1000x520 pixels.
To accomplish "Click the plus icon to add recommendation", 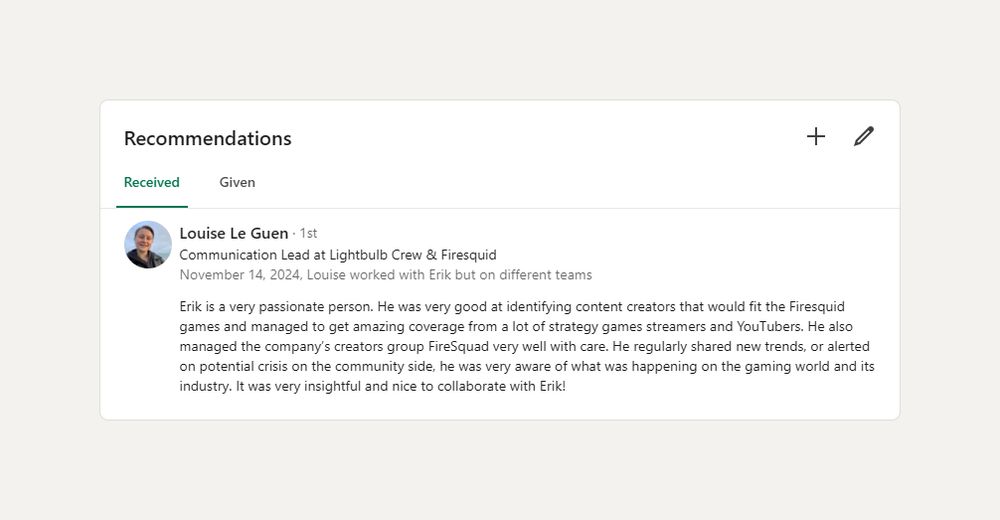I will [x=816, y=137].
